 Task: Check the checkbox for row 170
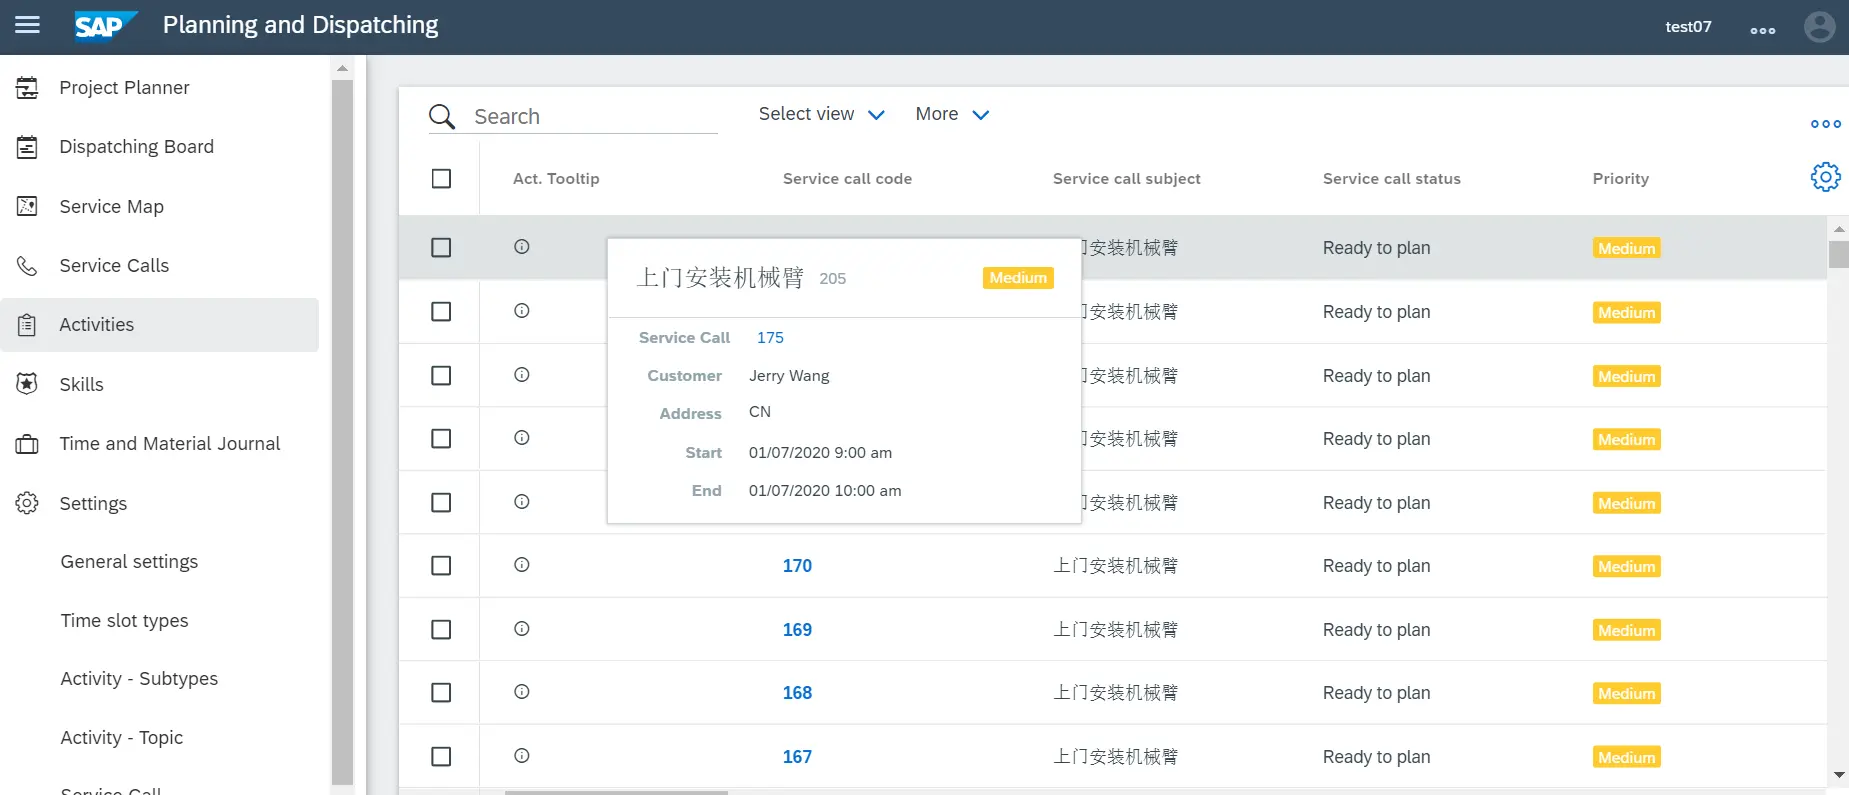(x=441, y=566)
